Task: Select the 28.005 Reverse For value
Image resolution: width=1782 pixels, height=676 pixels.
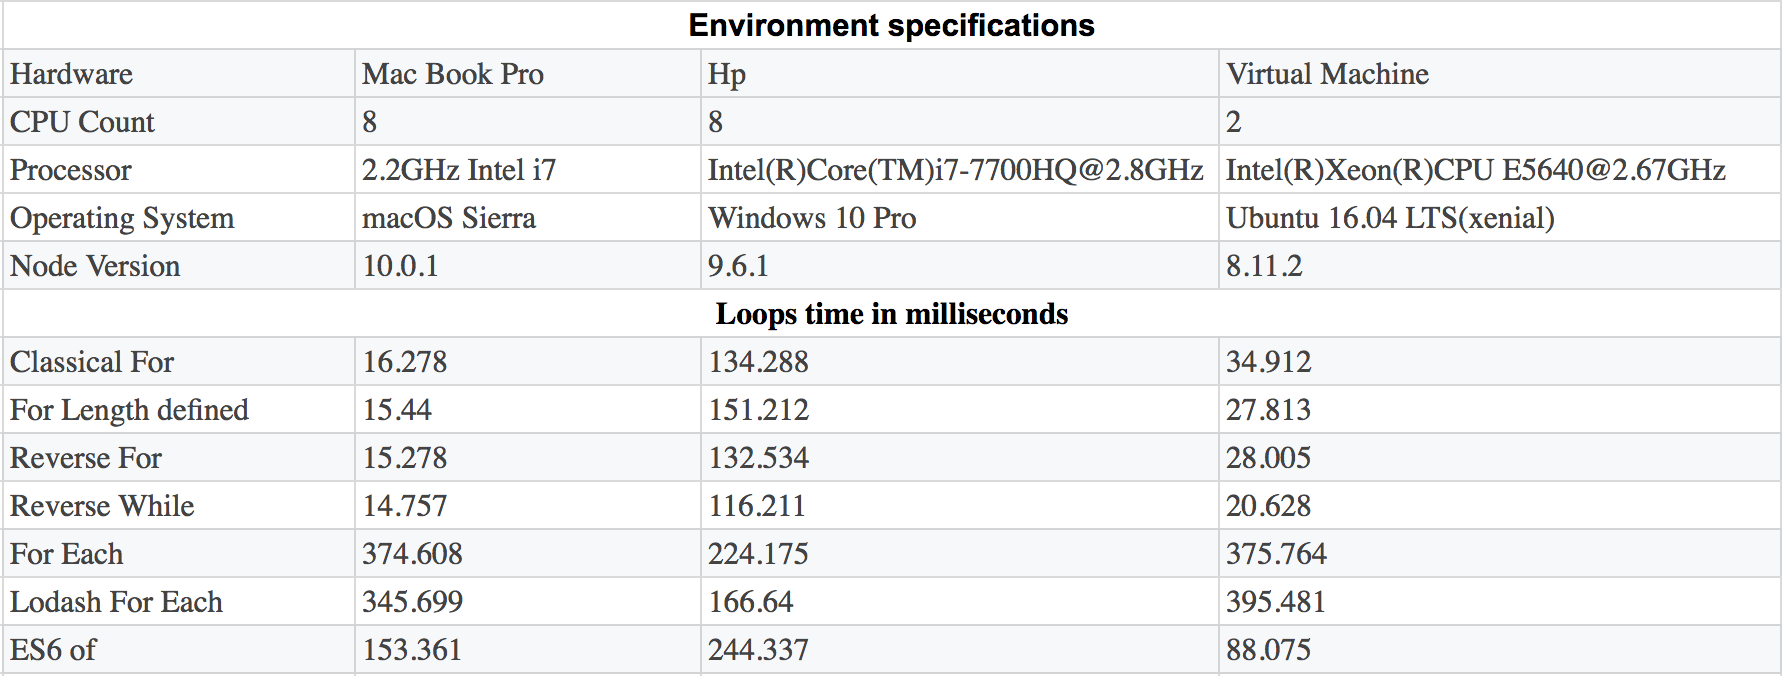Action: (1499, 457)
